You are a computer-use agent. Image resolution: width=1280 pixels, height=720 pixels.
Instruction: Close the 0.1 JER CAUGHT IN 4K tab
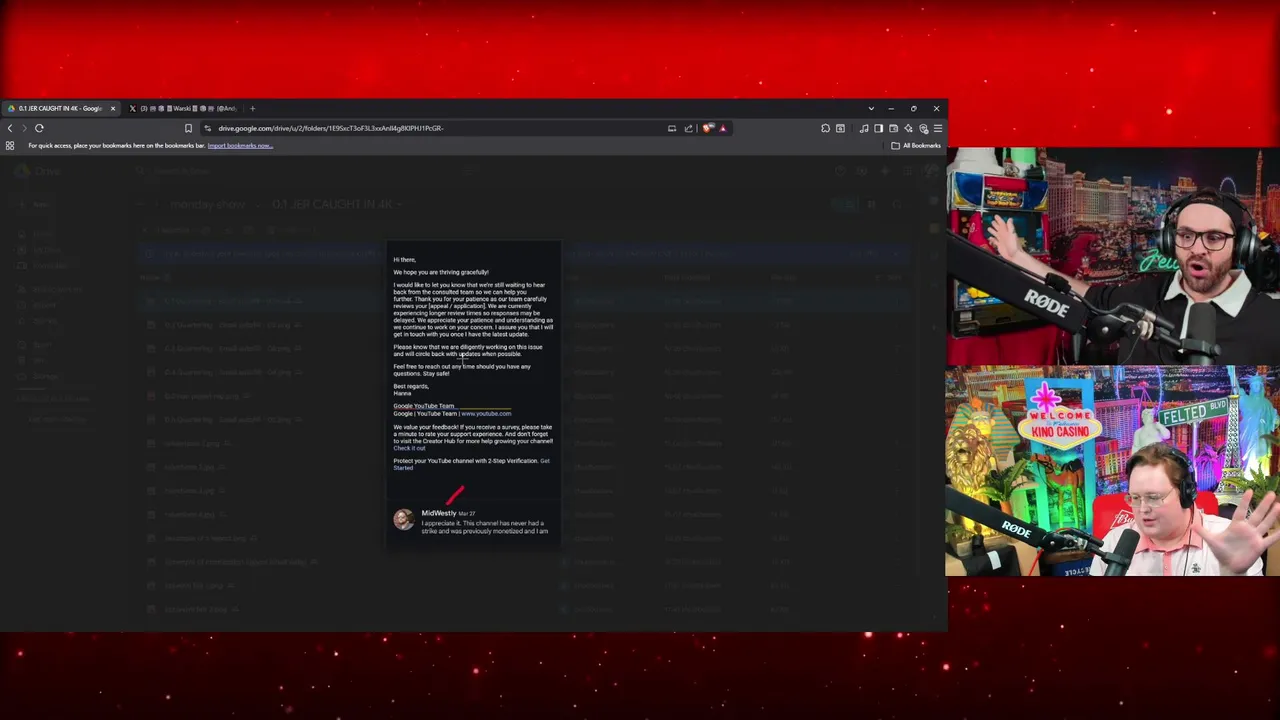(x=112, y=108)
